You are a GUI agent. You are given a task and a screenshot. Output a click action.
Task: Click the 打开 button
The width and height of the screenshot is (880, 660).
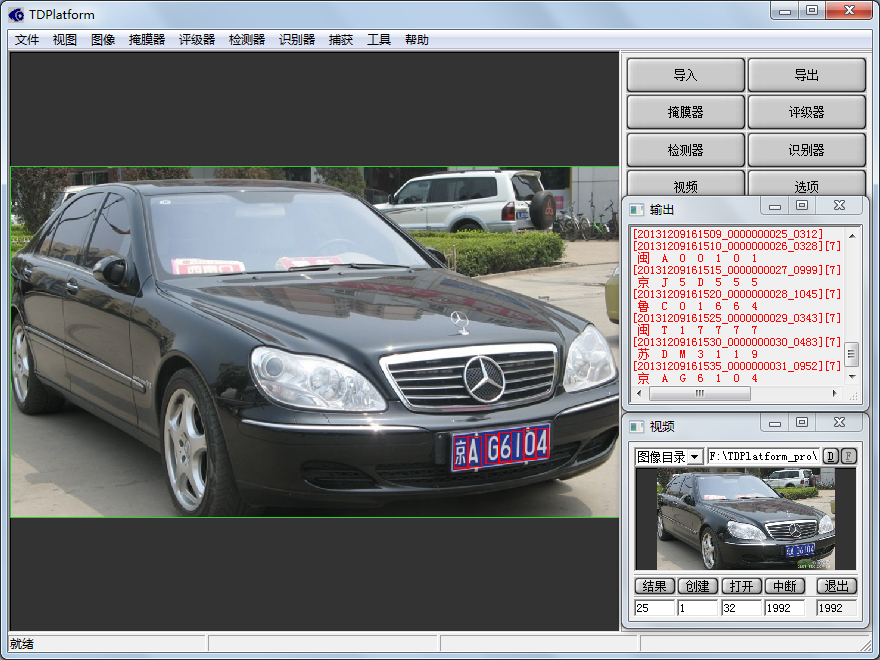[x=741, y=586]
